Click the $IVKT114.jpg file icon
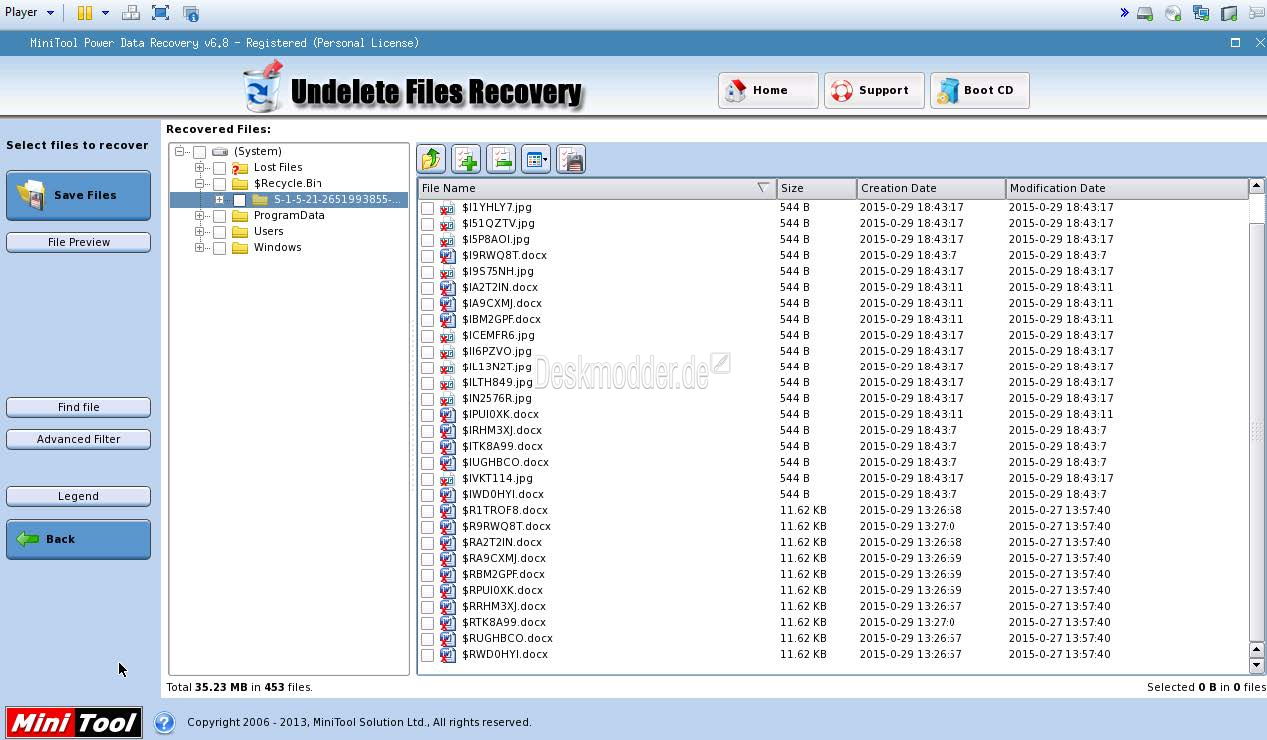The height and width of the screenshot is (740, 1267). (x=448, y=479)
